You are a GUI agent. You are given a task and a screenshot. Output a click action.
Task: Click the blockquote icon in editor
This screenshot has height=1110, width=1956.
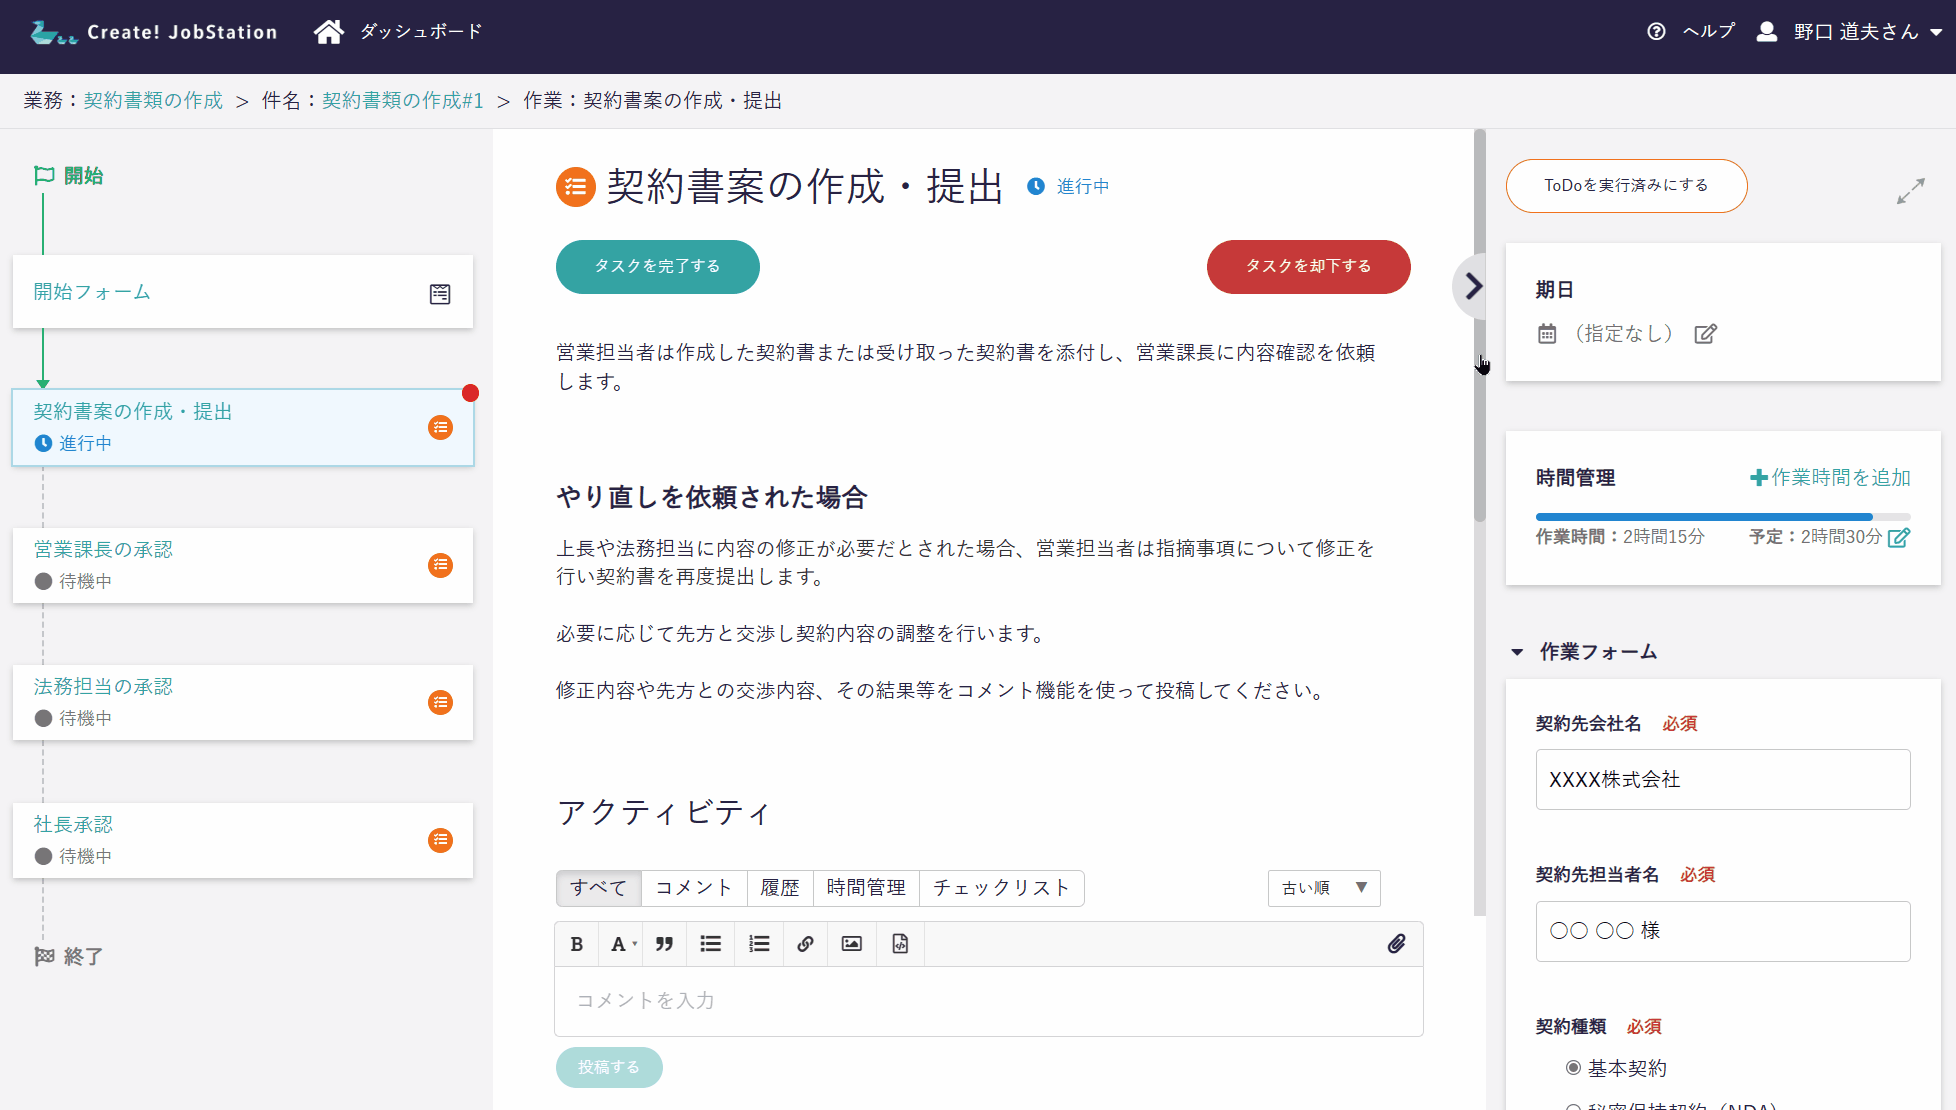(664, 944)
